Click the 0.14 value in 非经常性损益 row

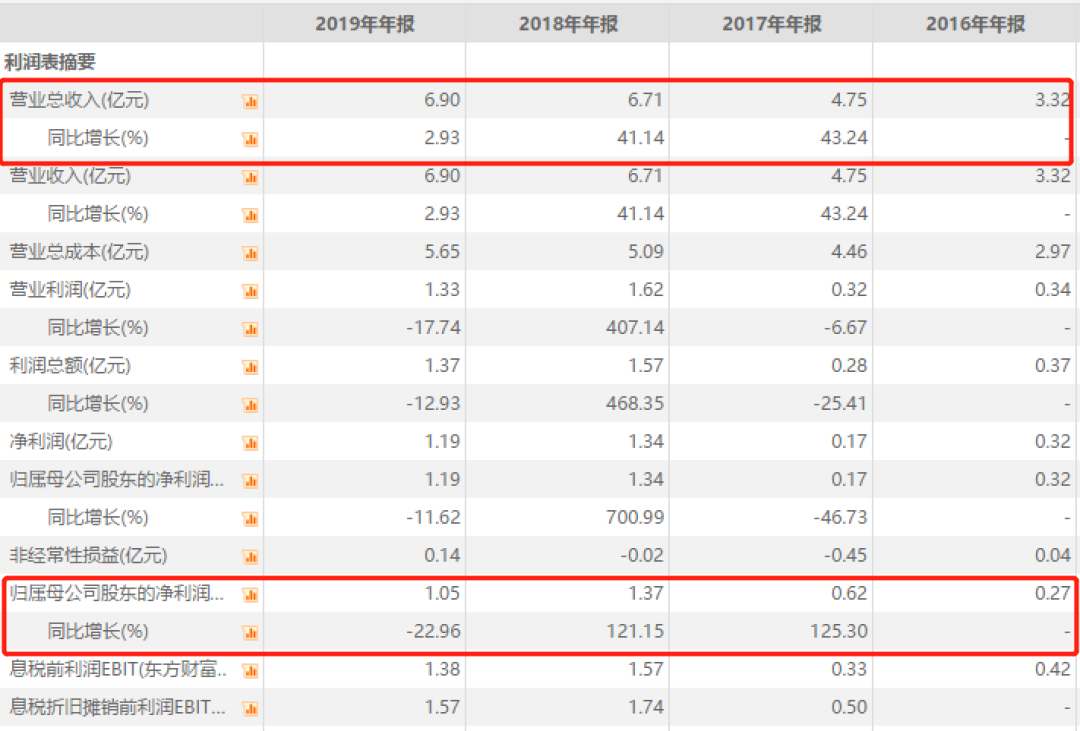(442, 555)
